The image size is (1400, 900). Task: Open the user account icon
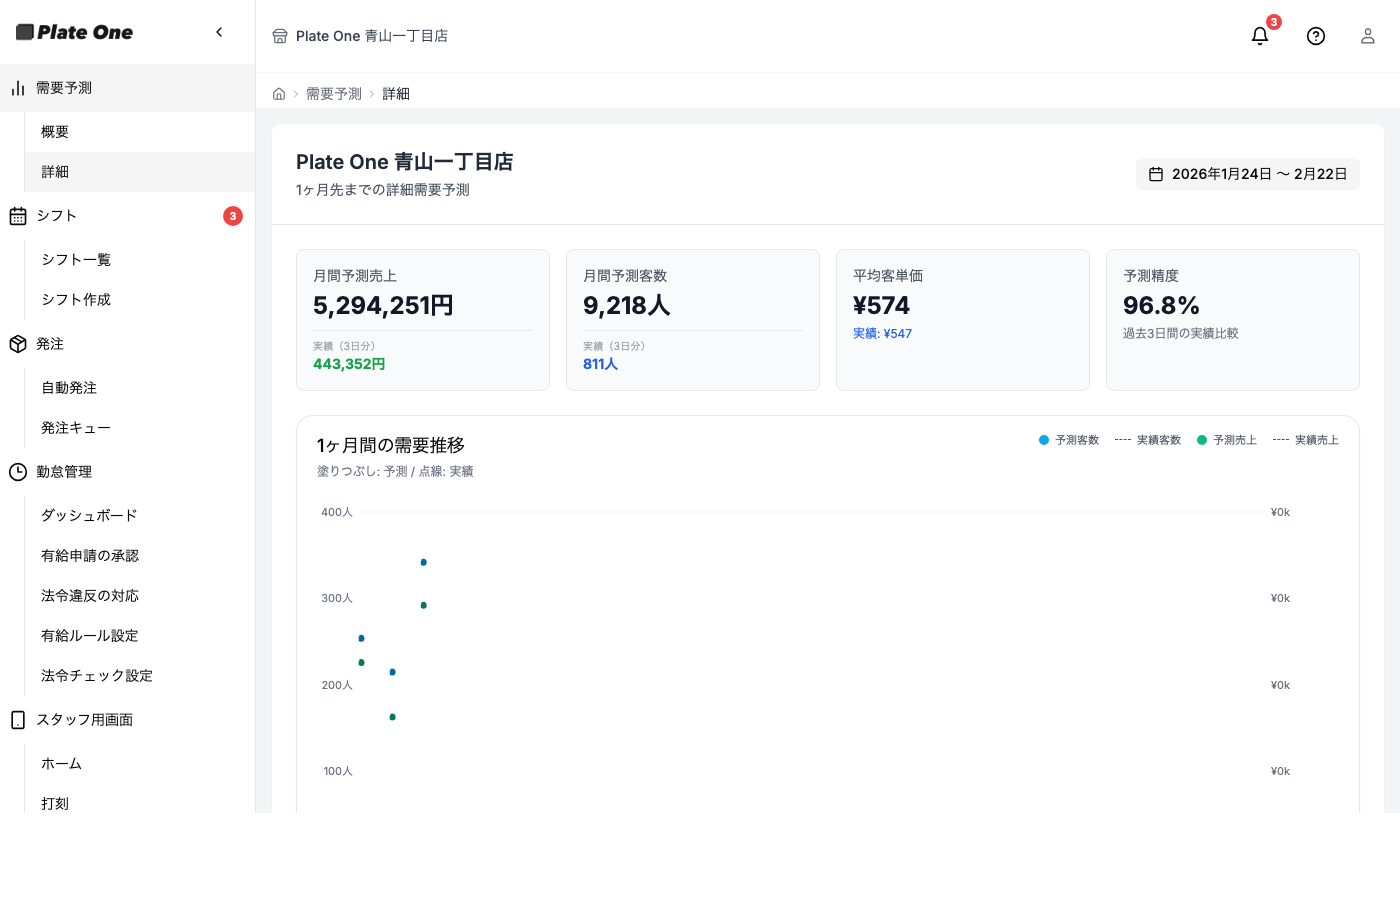click(x=1368, y=36)
